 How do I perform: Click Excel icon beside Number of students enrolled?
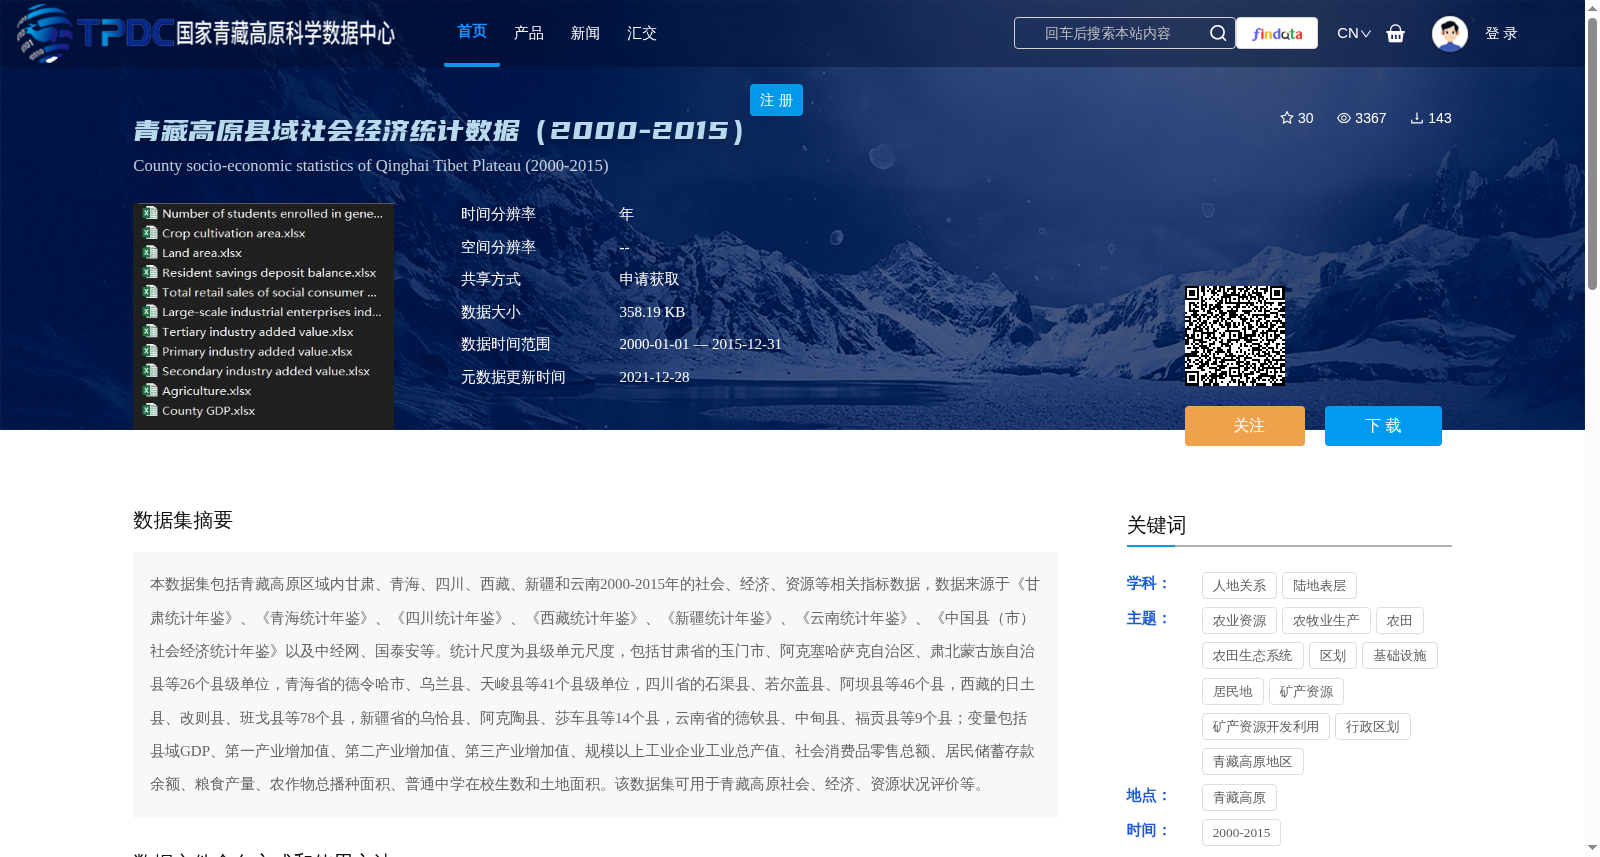[x=150, y=213]
